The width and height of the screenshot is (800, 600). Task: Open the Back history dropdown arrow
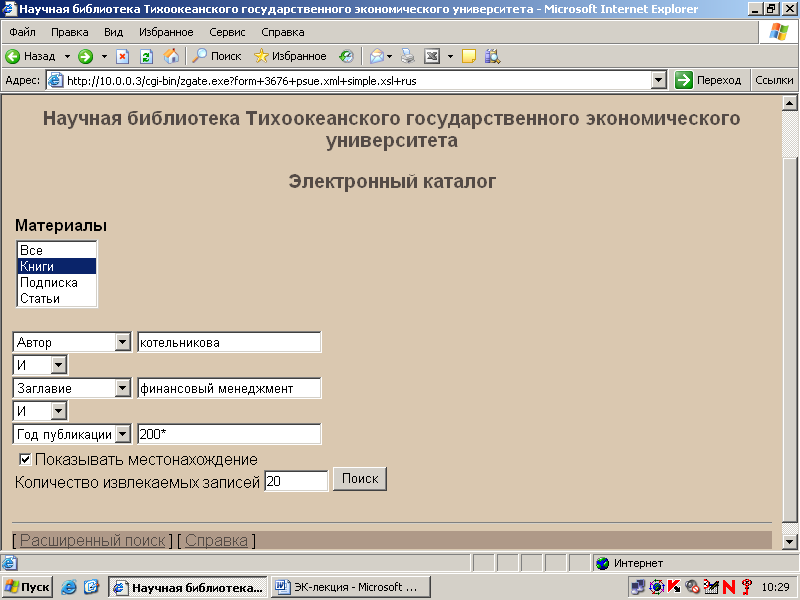tap(67, 56)
